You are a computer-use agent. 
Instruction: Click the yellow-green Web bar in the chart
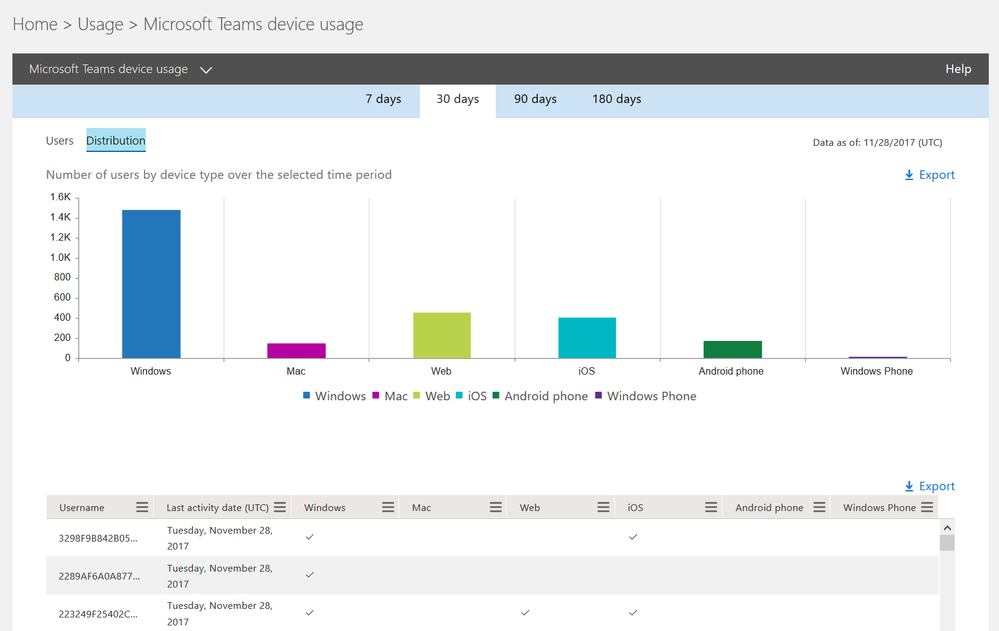pos(442,335)
